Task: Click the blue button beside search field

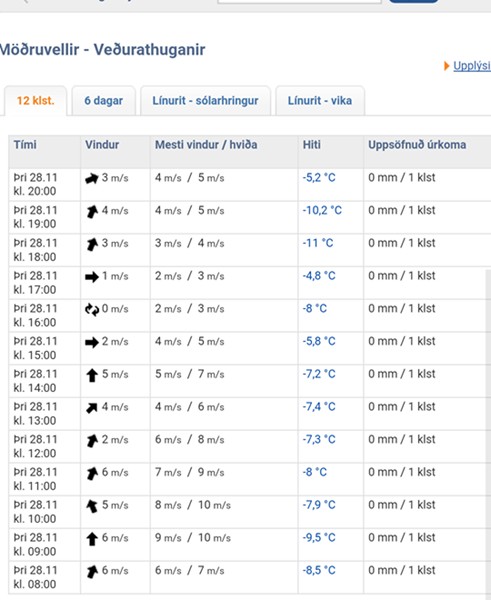Action: 413,1
